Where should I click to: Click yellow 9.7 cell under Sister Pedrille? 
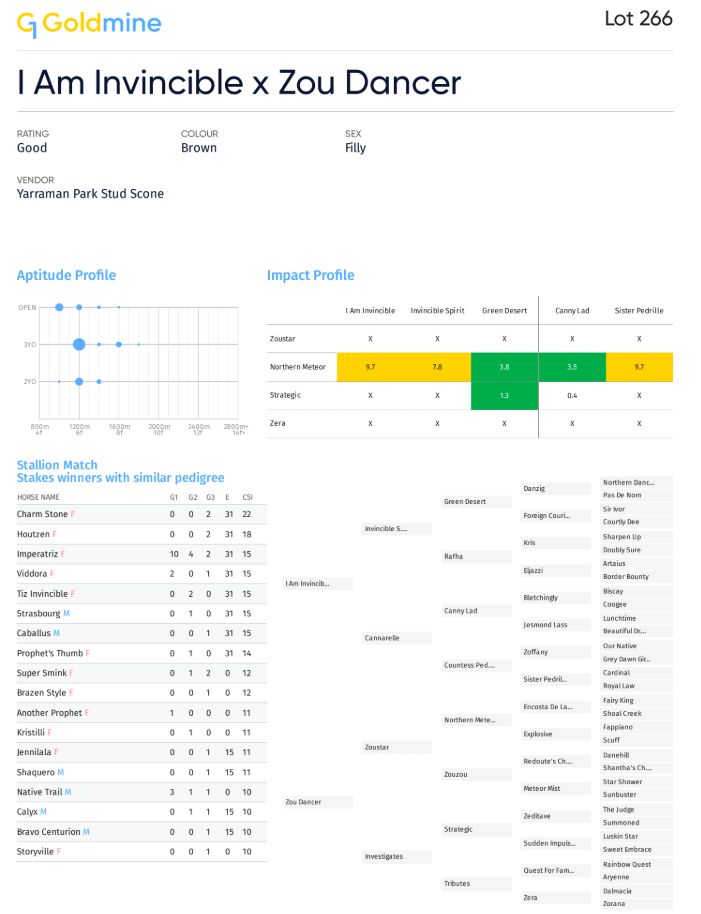tap(639, 367)
